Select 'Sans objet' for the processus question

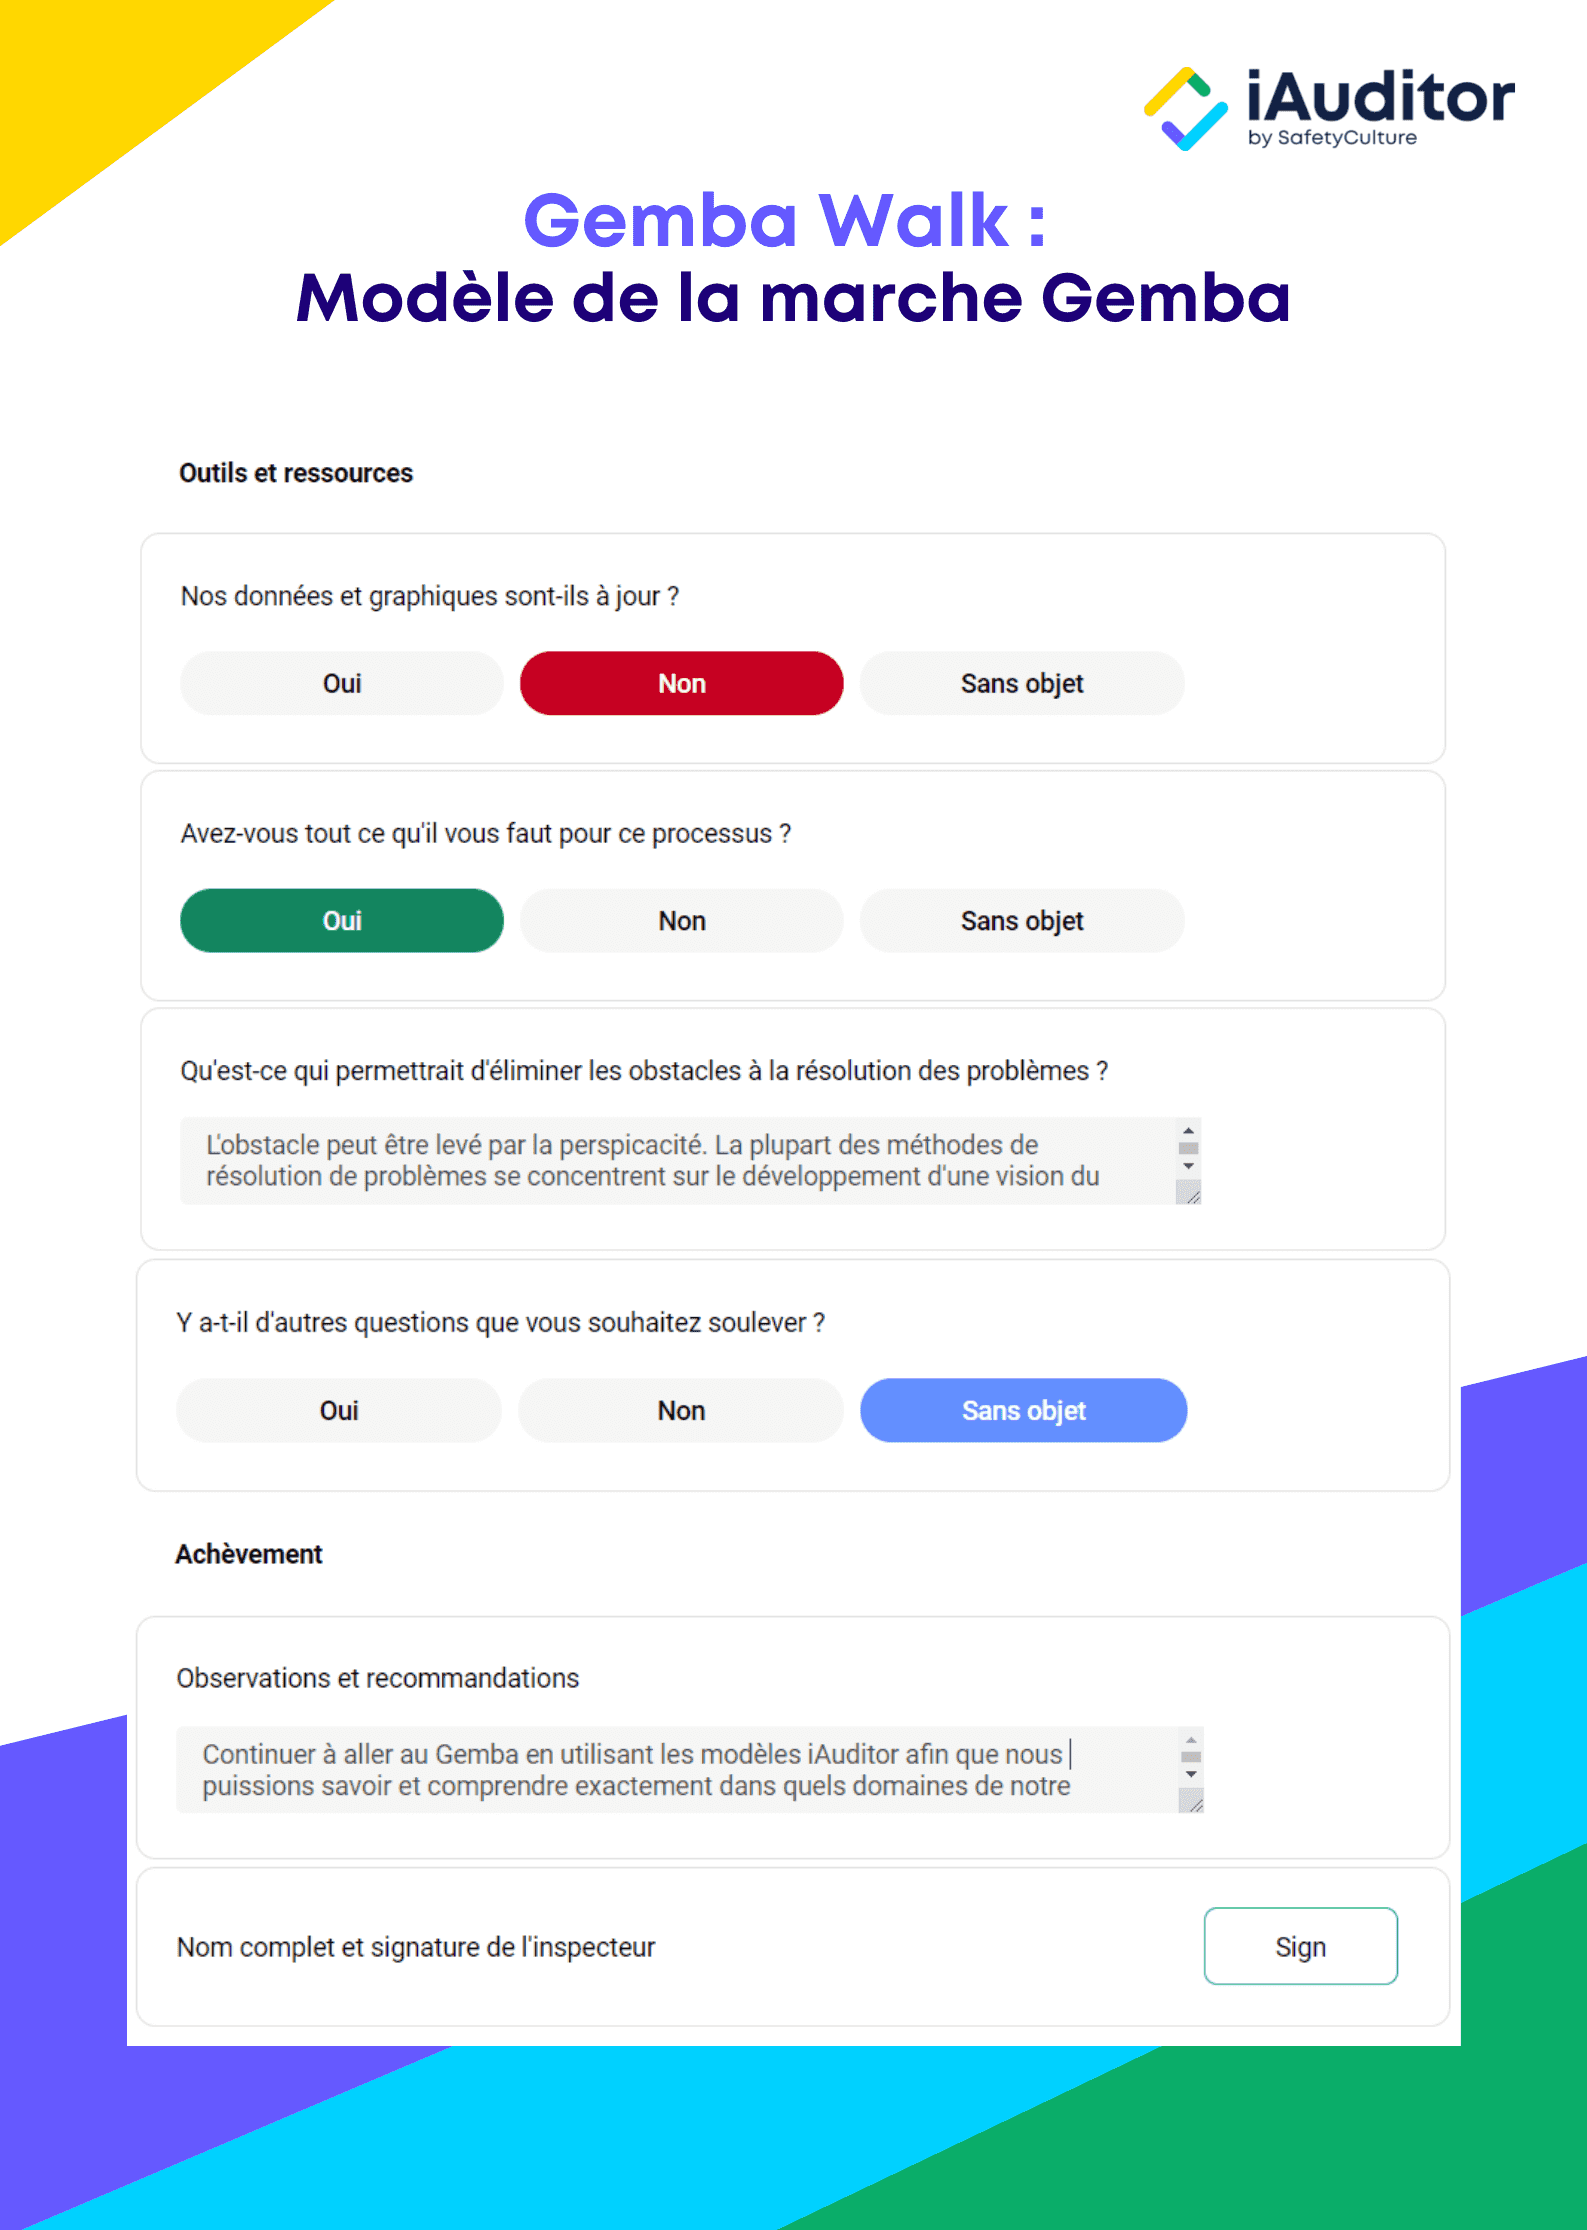click(1021, 920)
